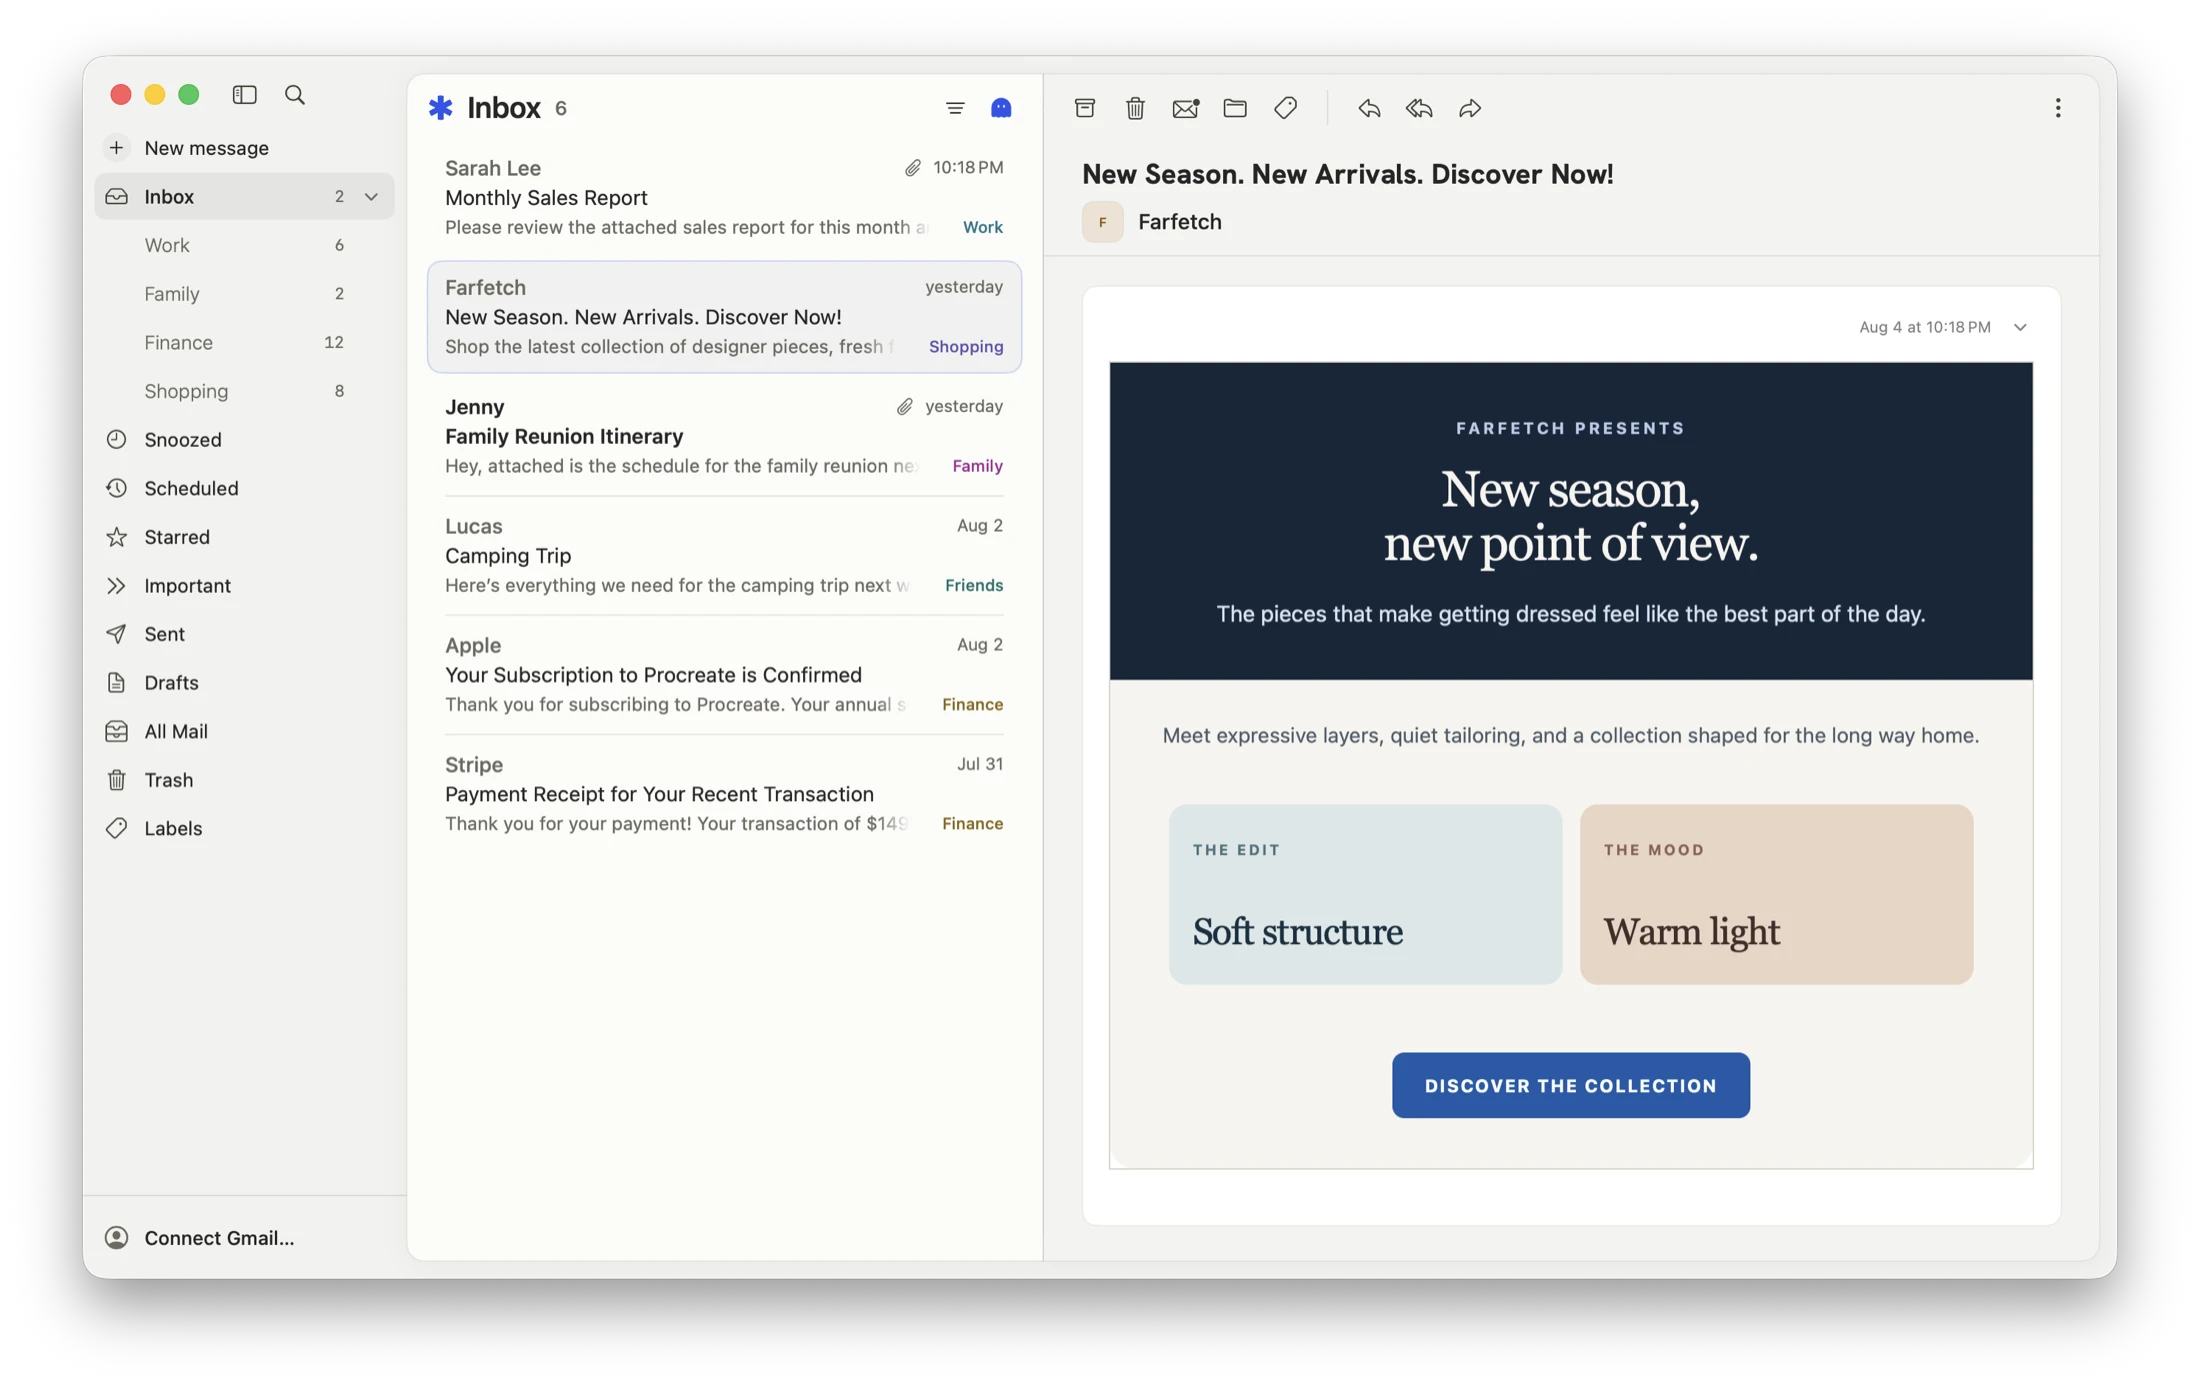Reply to the Farfetch email
Viewport: 2200px width, 1388px height.
pyautogui.click(x=1369, y=108)
